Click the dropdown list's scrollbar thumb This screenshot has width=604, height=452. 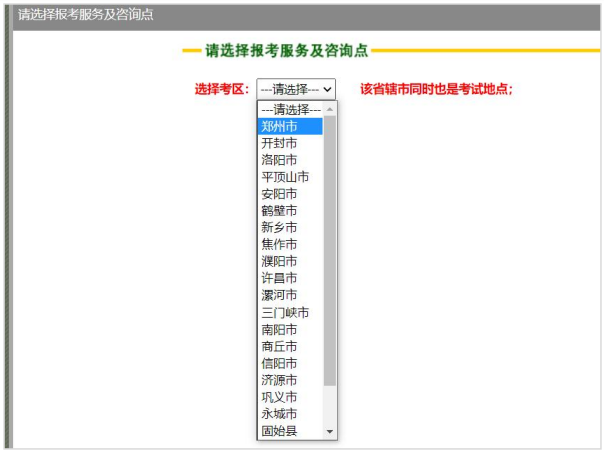coord(330,250)
